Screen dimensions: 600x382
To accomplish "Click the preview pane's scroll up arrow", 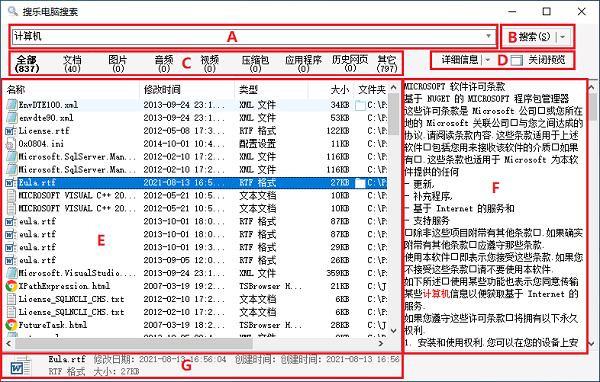I will (592, 88).
